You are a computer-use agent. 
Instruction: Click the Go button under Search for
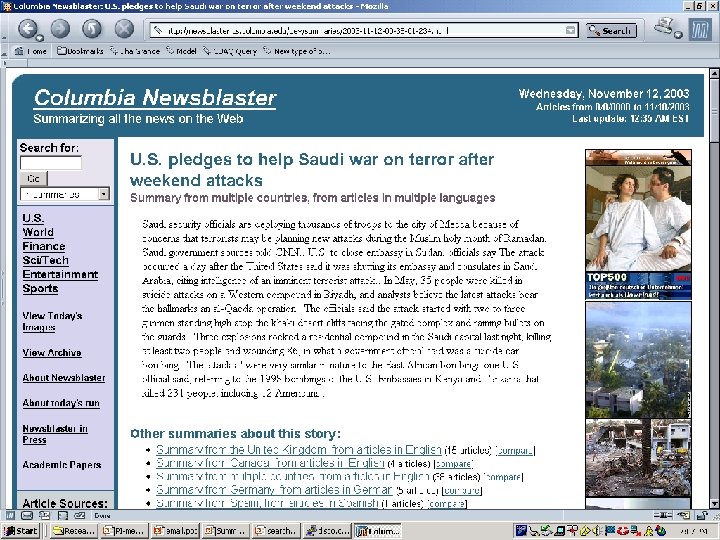[33, 179]
